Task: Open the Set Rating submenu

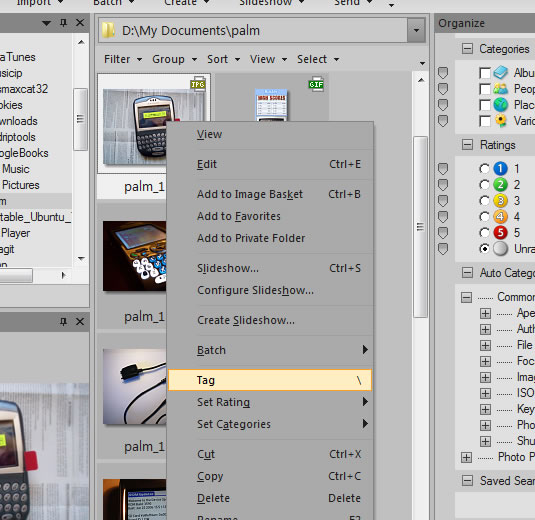Action: click(x=270, y=402)
